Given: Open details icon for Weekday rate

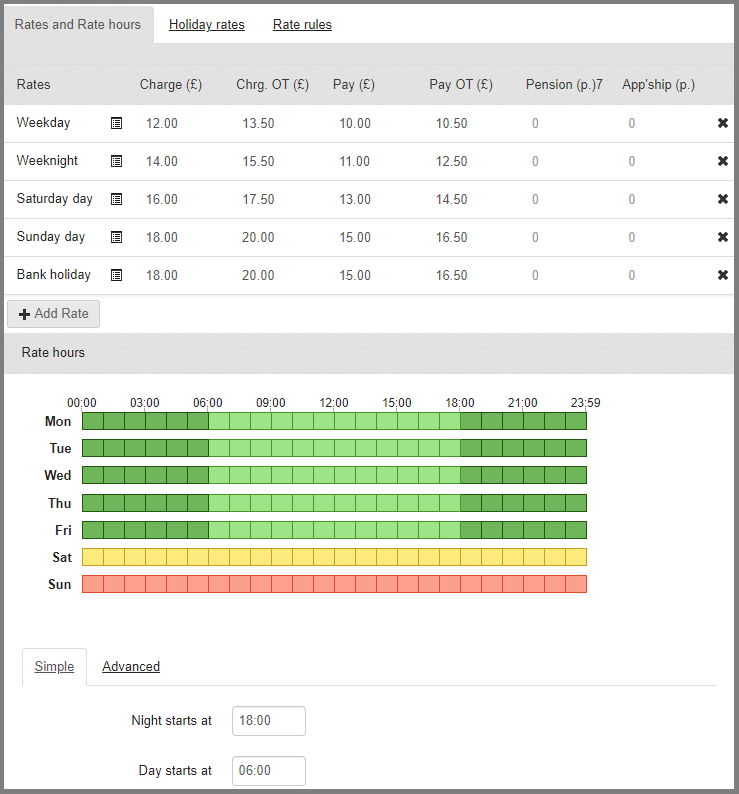Looking at the screenshot, I should (x=116, y=123).
